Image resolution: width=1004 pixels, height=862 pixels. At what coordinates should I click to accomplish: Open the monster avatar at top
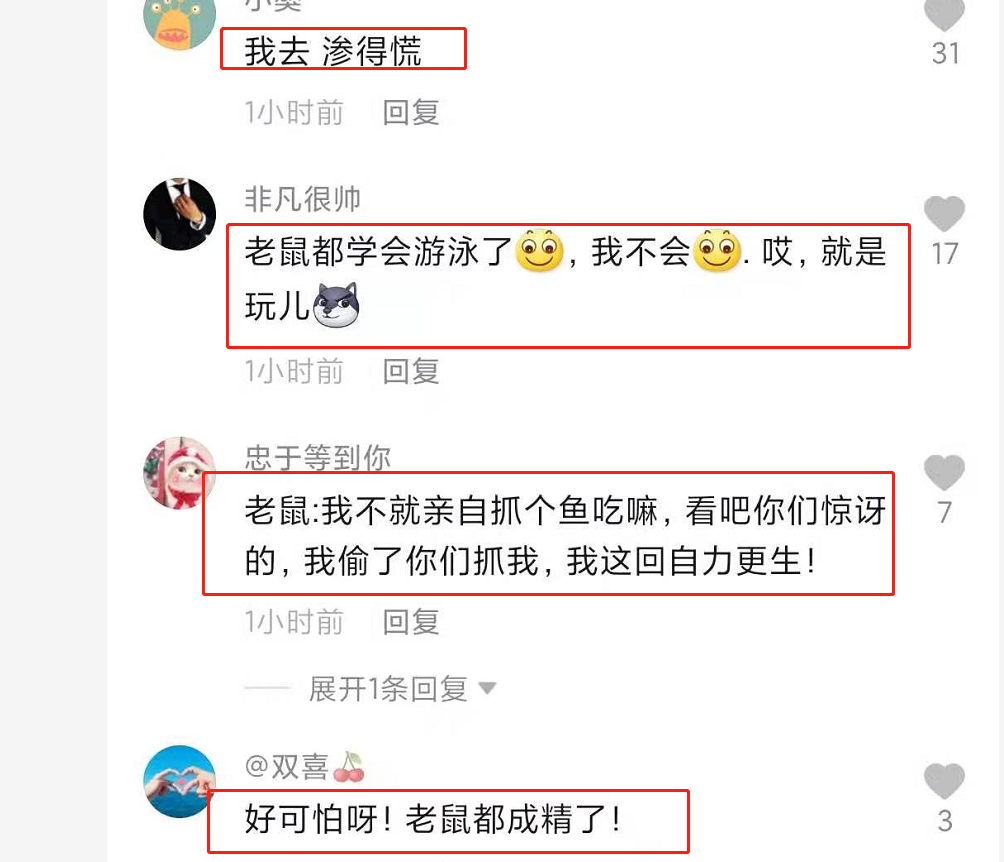coord(179,22)
